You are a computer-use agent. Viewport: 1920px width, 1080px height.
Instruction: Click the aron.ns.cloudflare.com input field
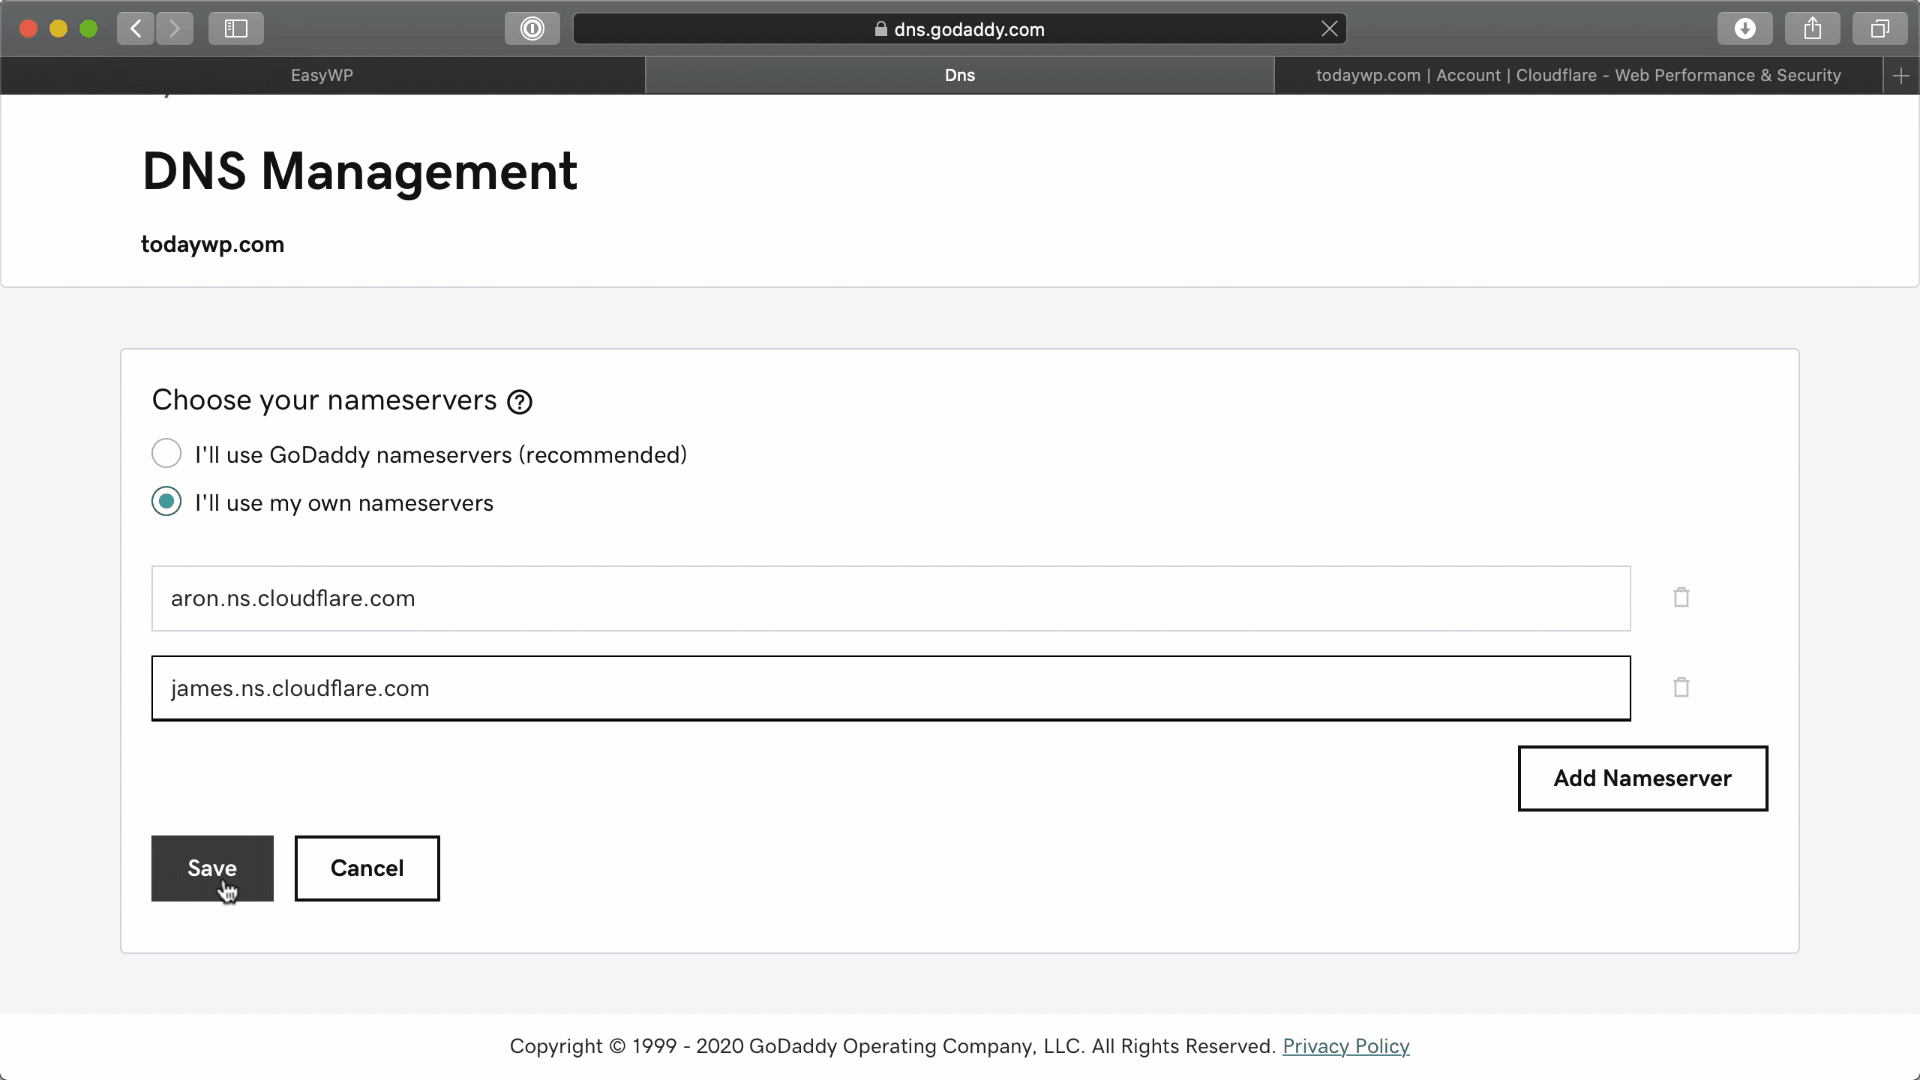click(x=891, y=598)
